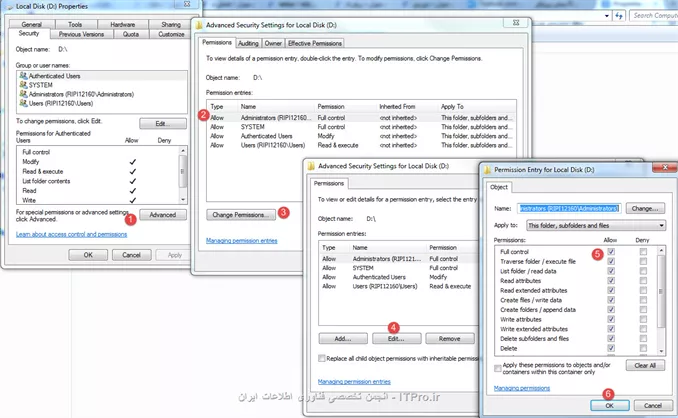This screenshot has width=678, height=418.
Task: Open the Hardware tab
Action: pos(123,25)
